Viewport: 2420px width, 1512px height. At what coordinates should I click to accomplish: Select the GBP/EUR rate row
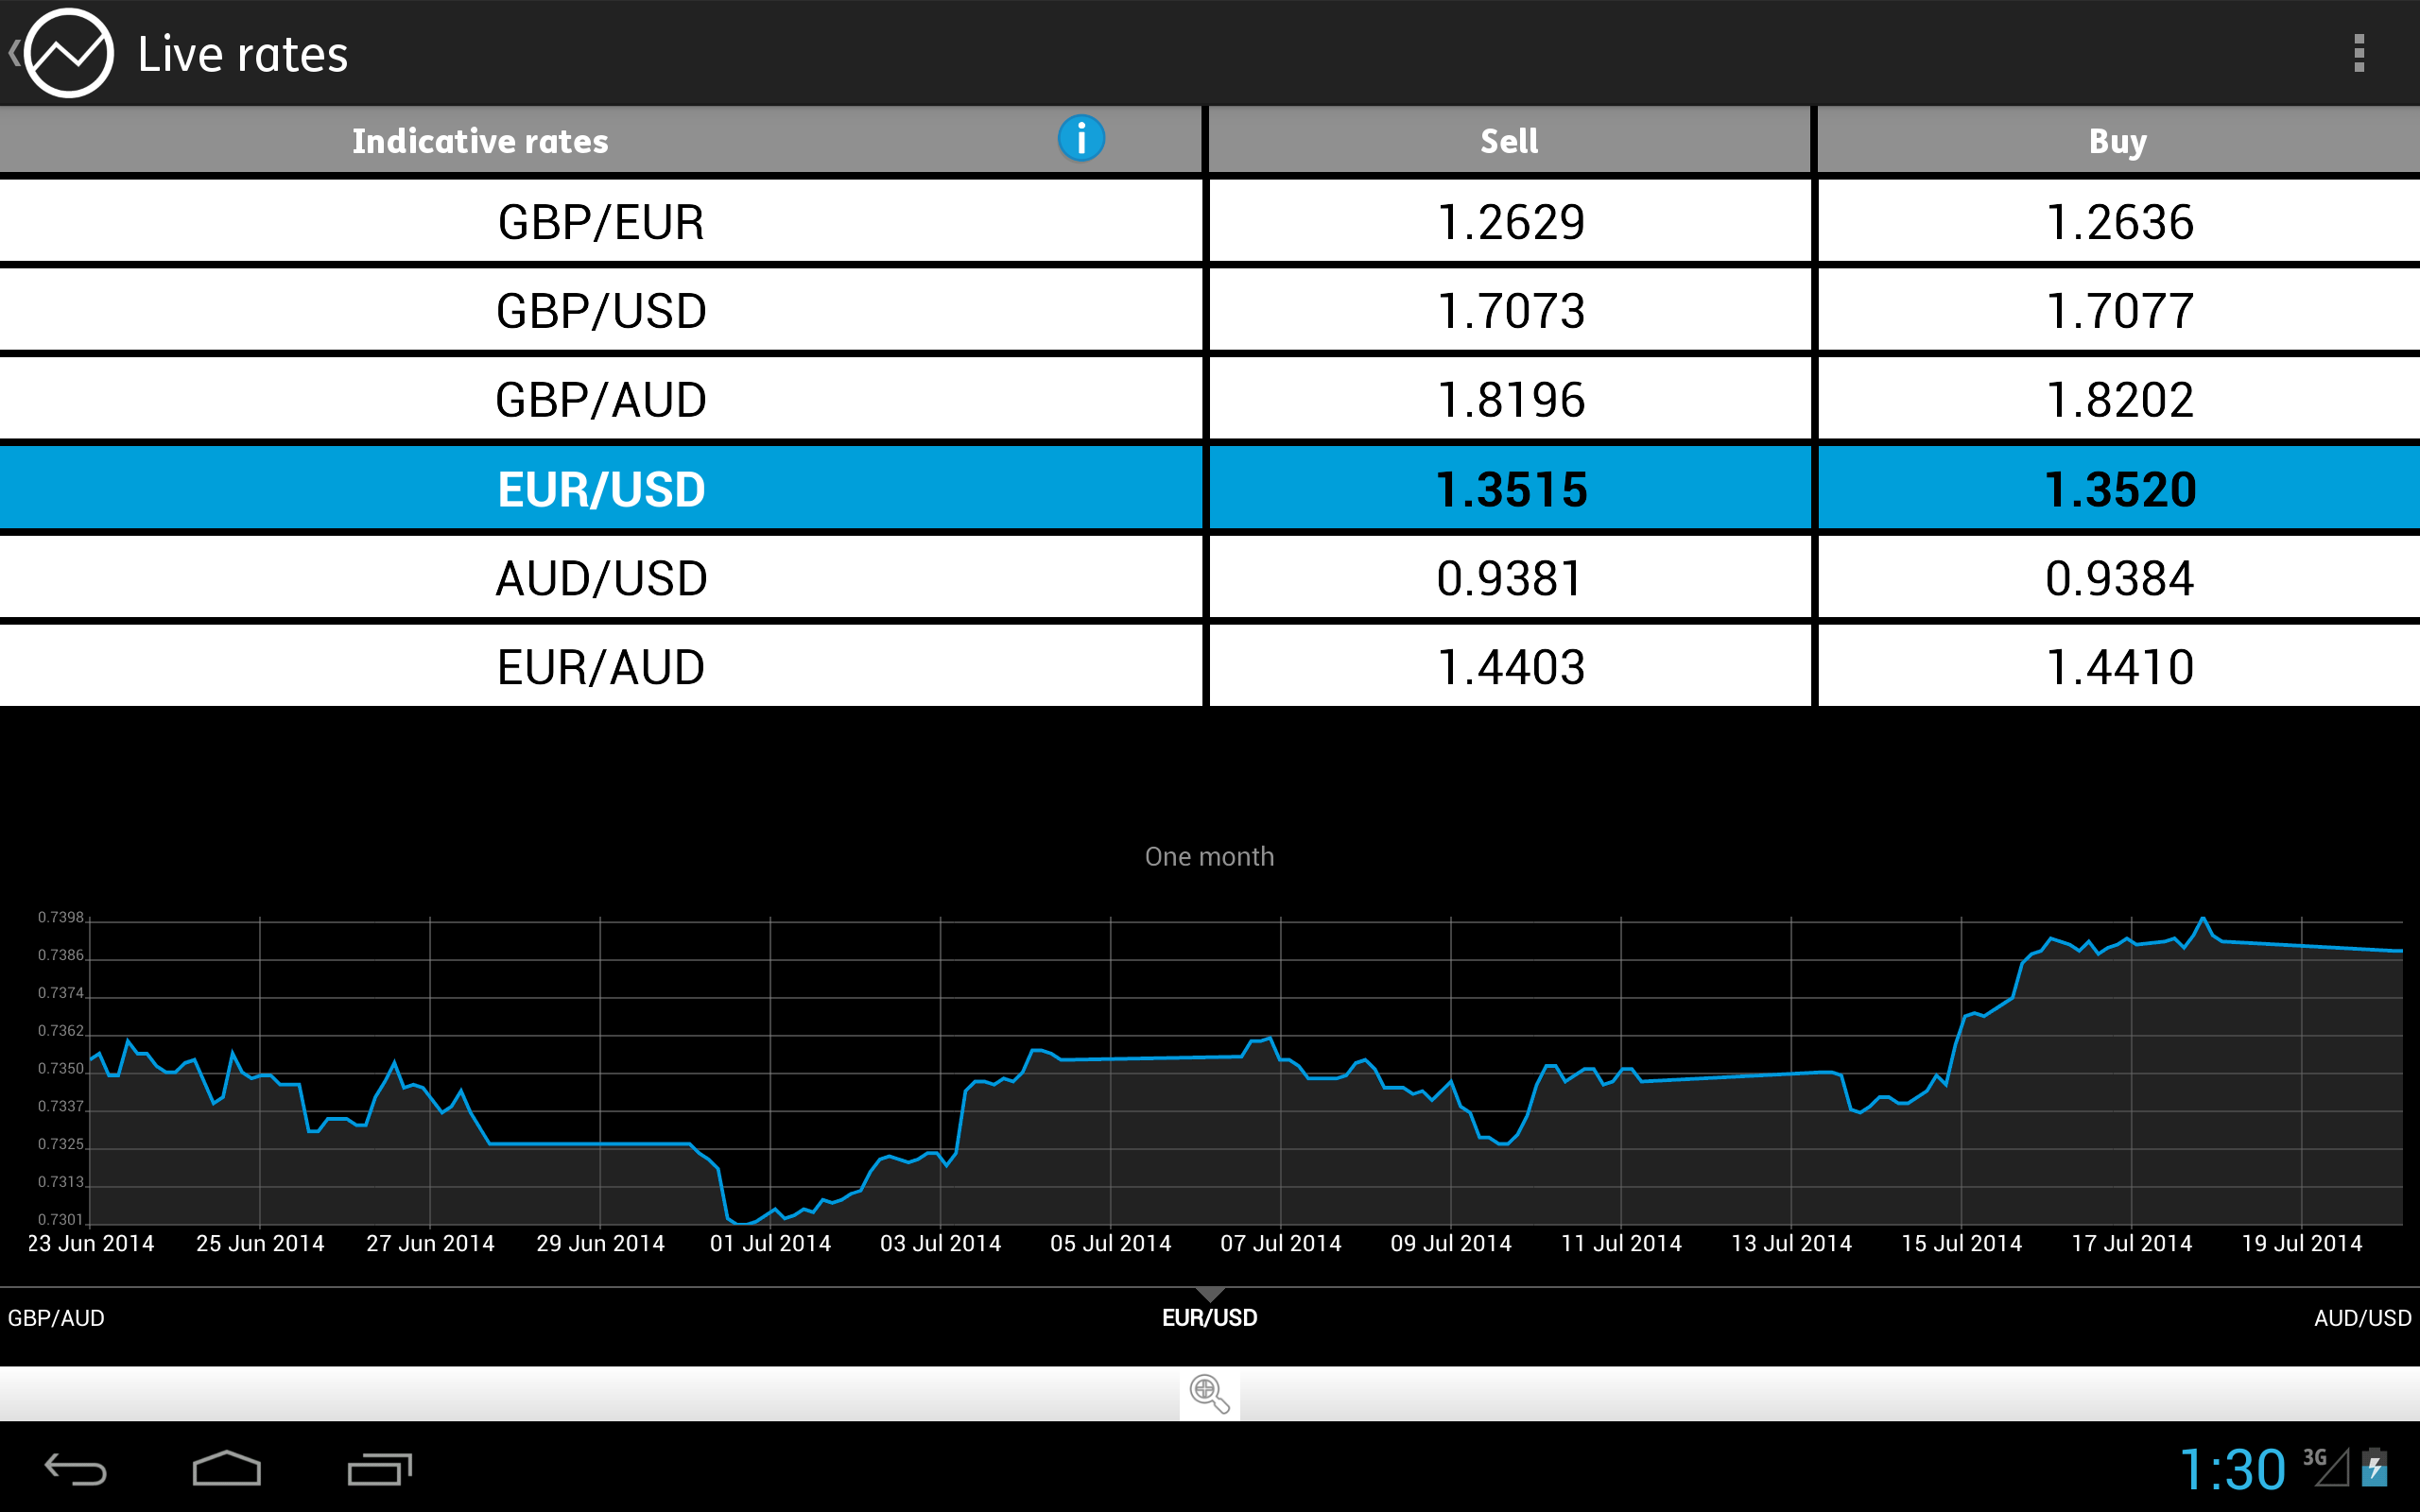click(602, 221)
